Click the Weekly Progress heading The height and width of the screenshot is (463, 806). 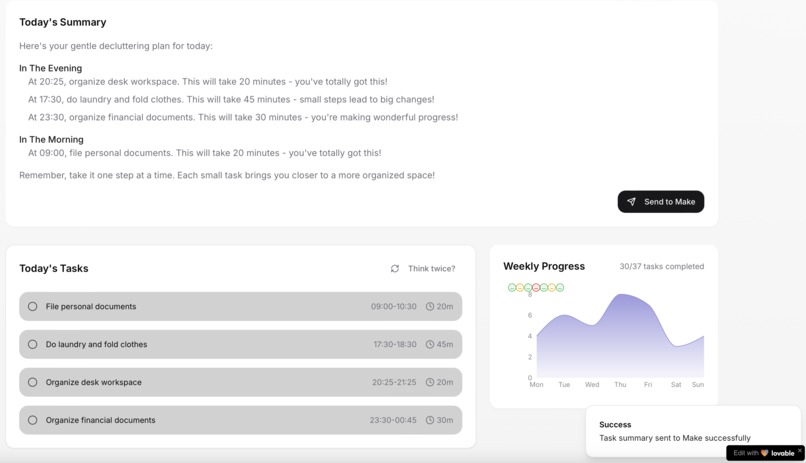point(544,266)
